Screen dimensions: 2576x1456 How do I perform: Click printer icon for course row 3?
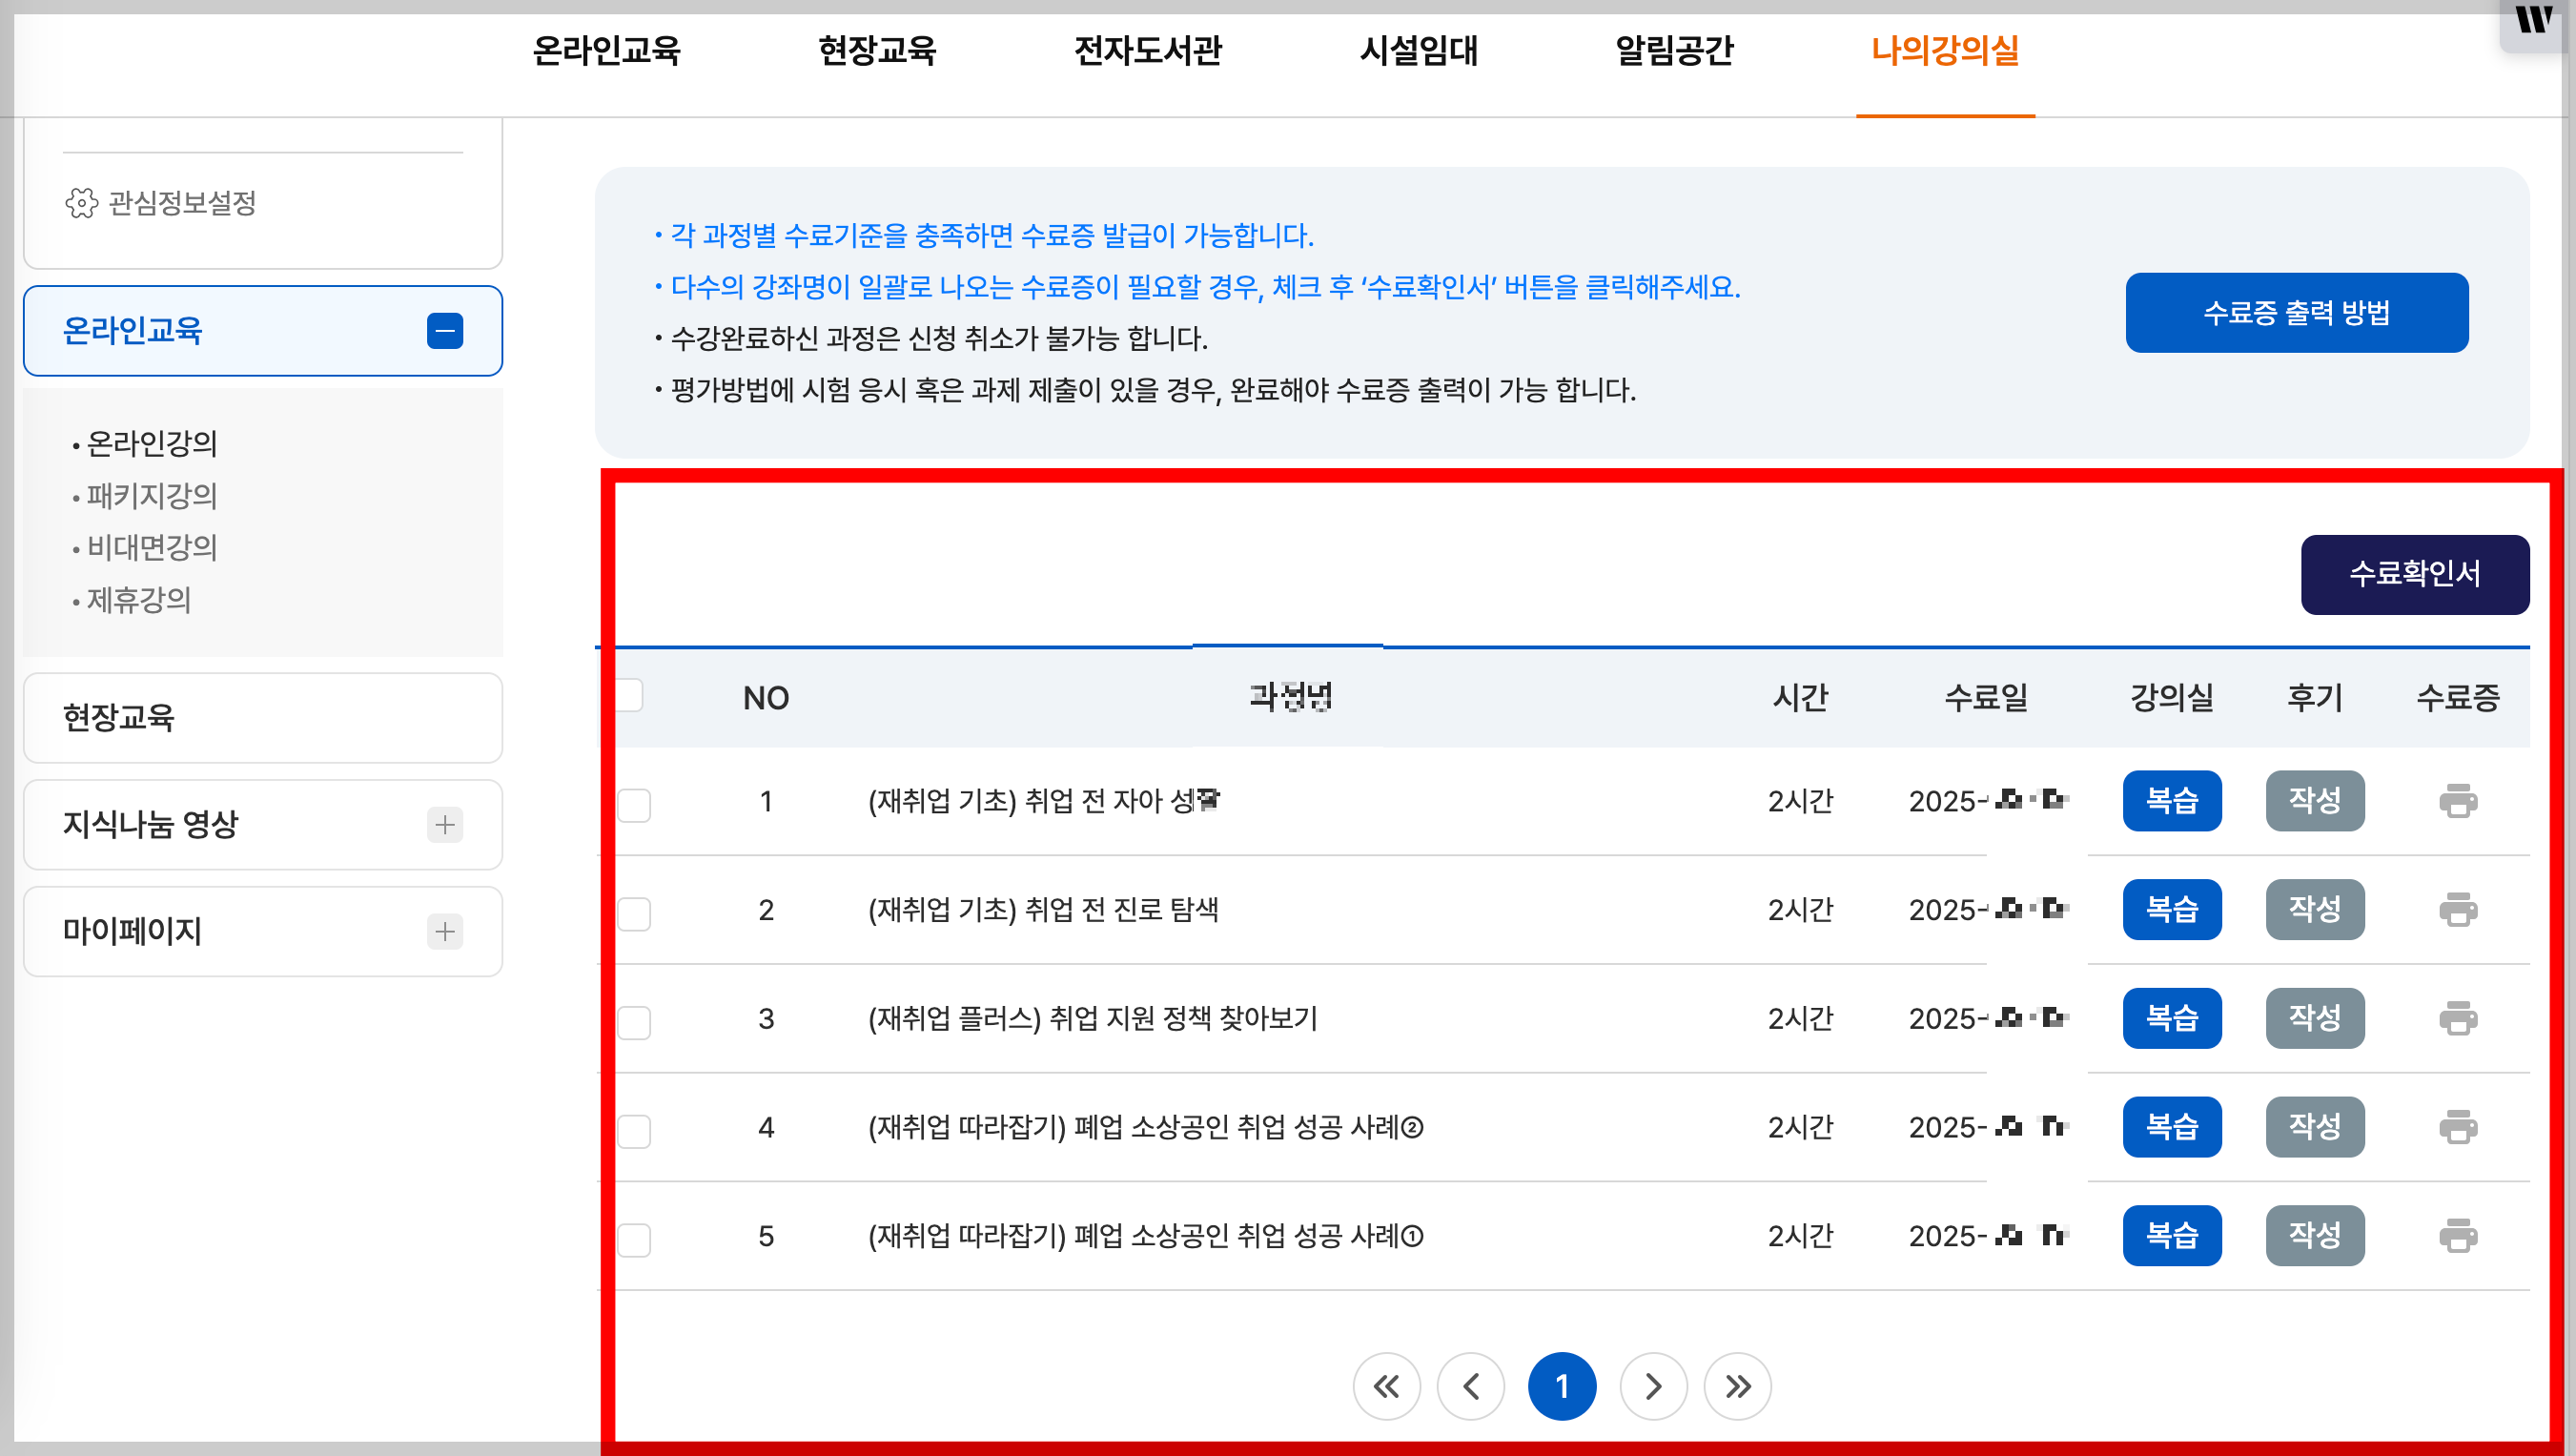point(2457,1018)
